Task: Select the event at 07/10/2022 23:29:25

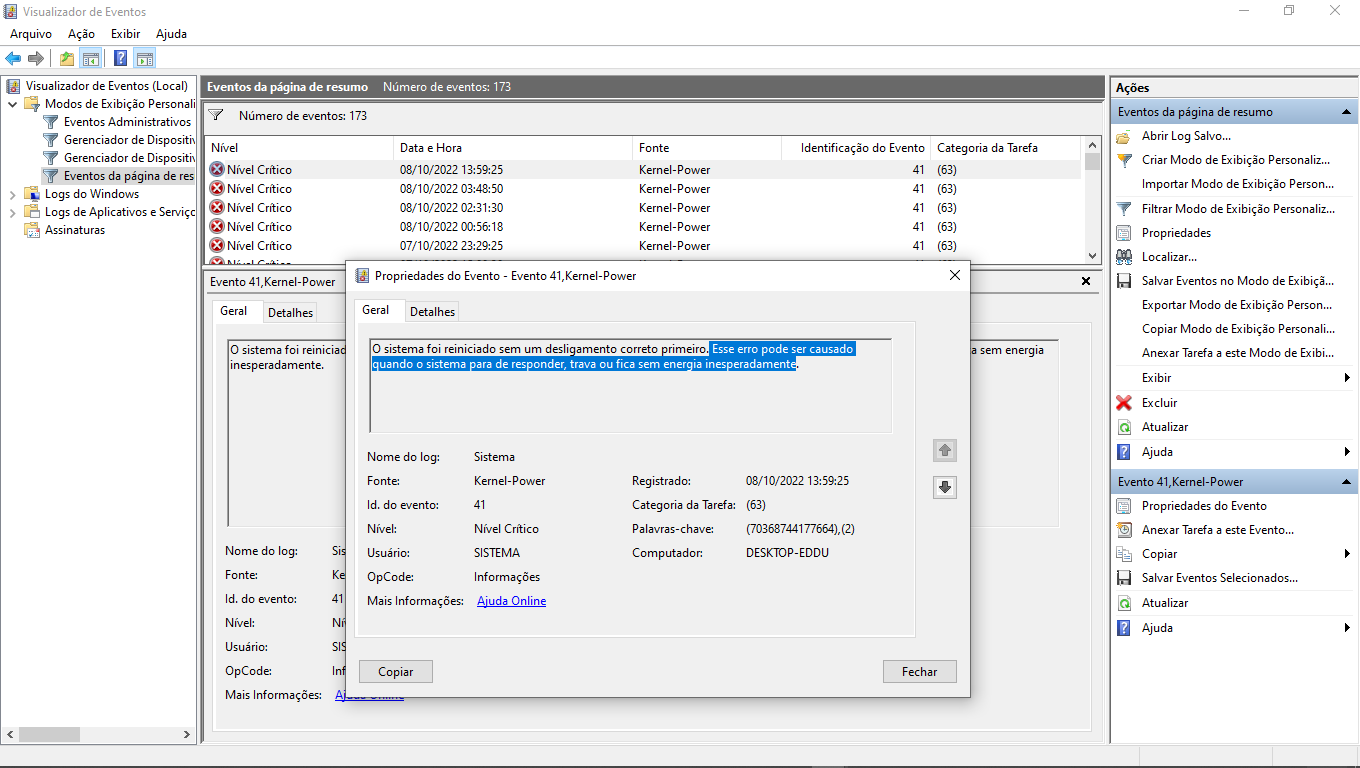Action: pos(643,246)
